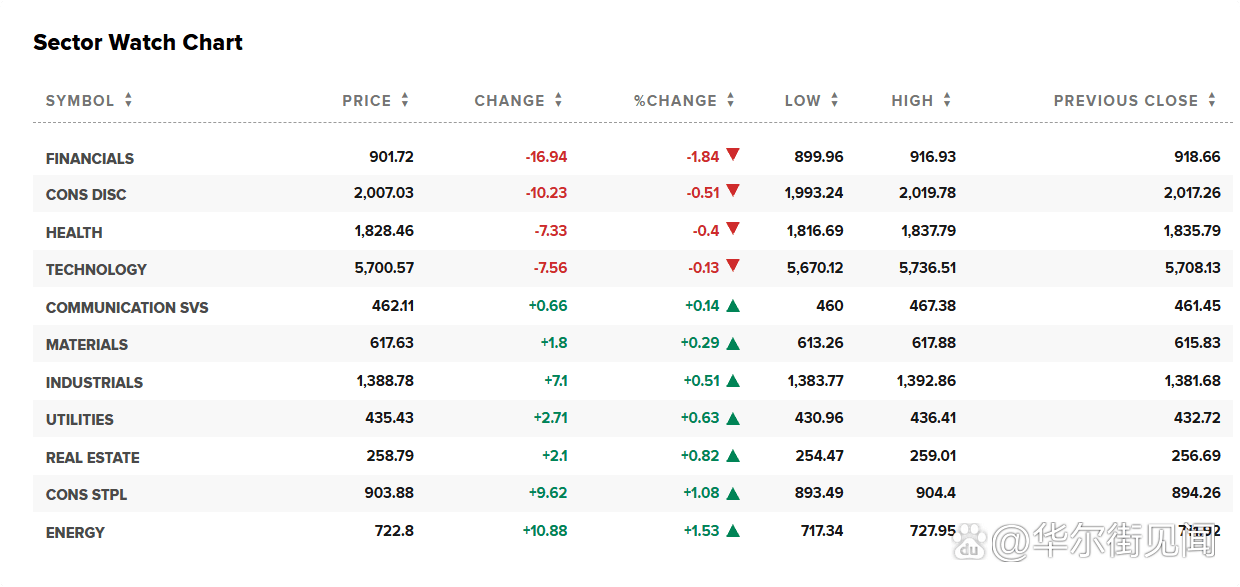
Task: Click red down arrow in TECHNOLOGY row
Action: (733, 266)
